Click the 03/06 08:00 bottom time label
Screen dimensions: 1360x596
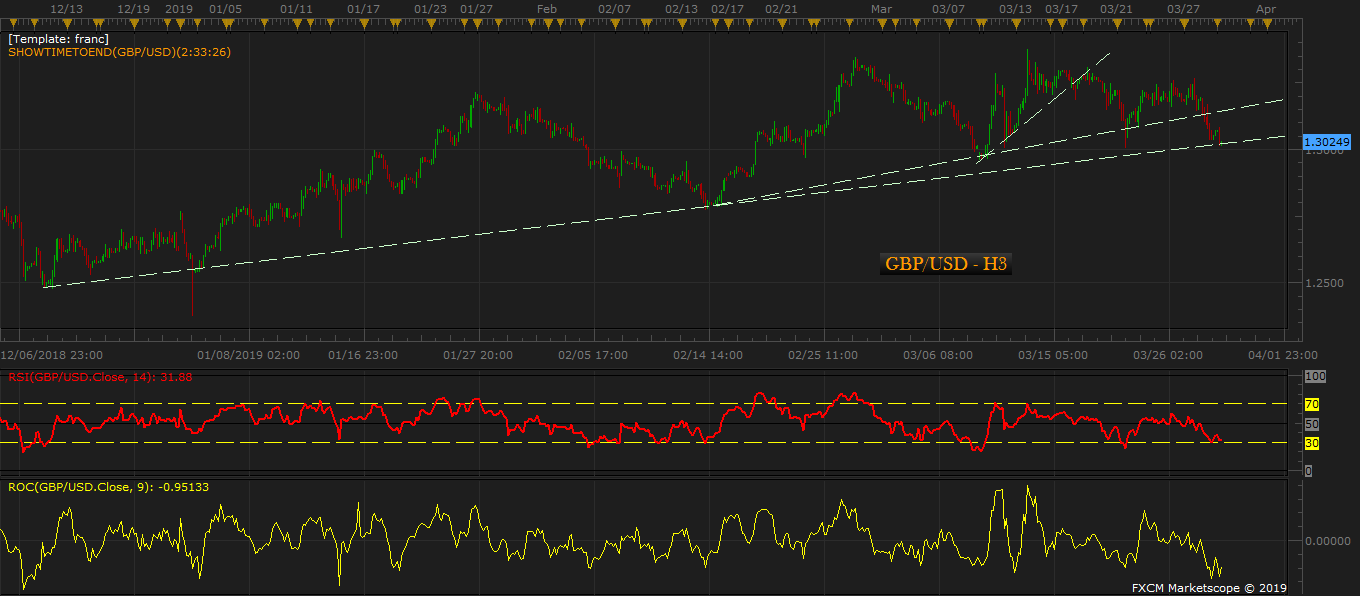tap(938, 354)
